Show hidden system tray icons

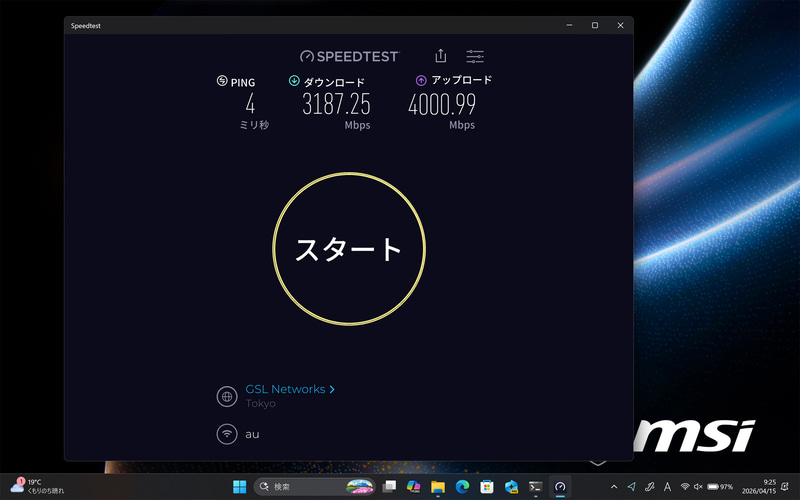614,487
